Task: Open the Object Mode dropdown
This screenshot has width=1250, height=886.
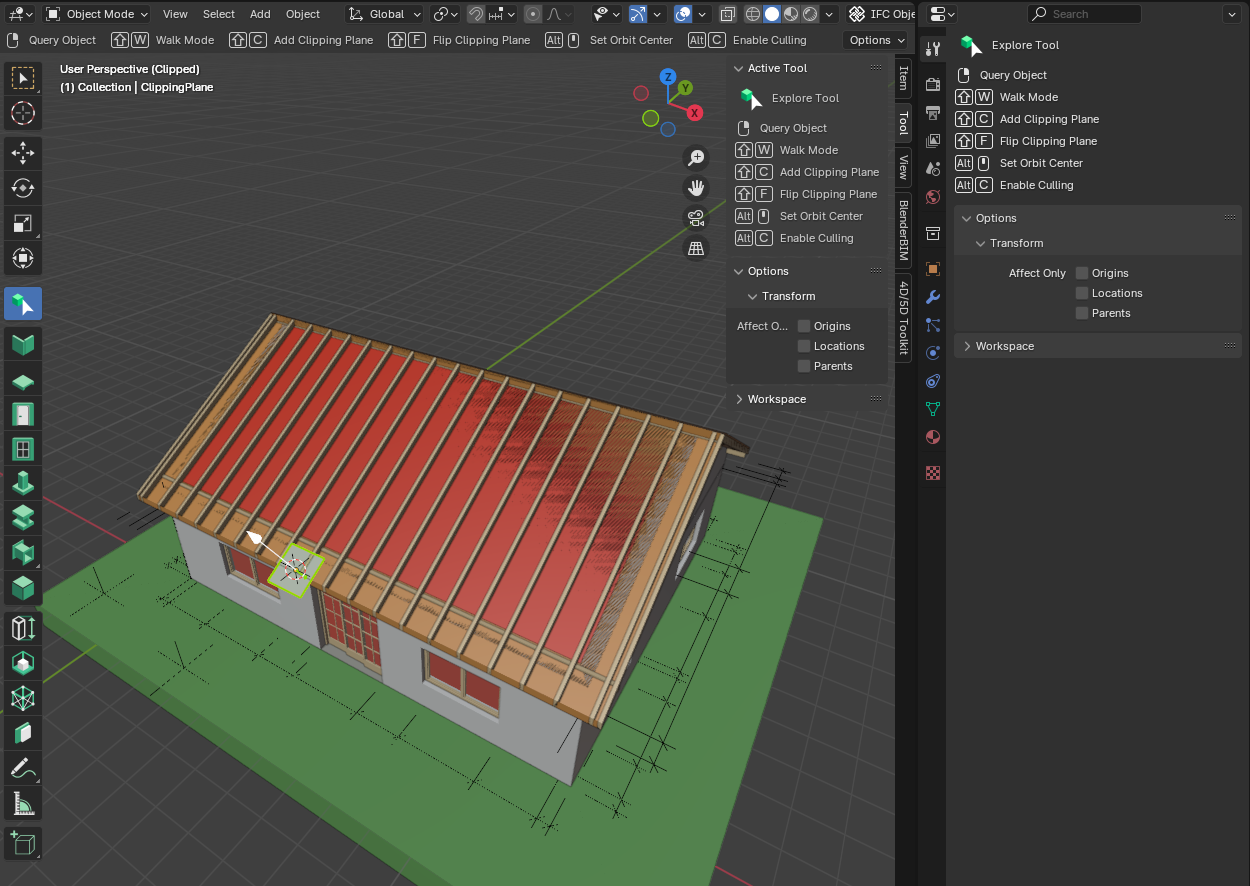Action: [96, 13]
